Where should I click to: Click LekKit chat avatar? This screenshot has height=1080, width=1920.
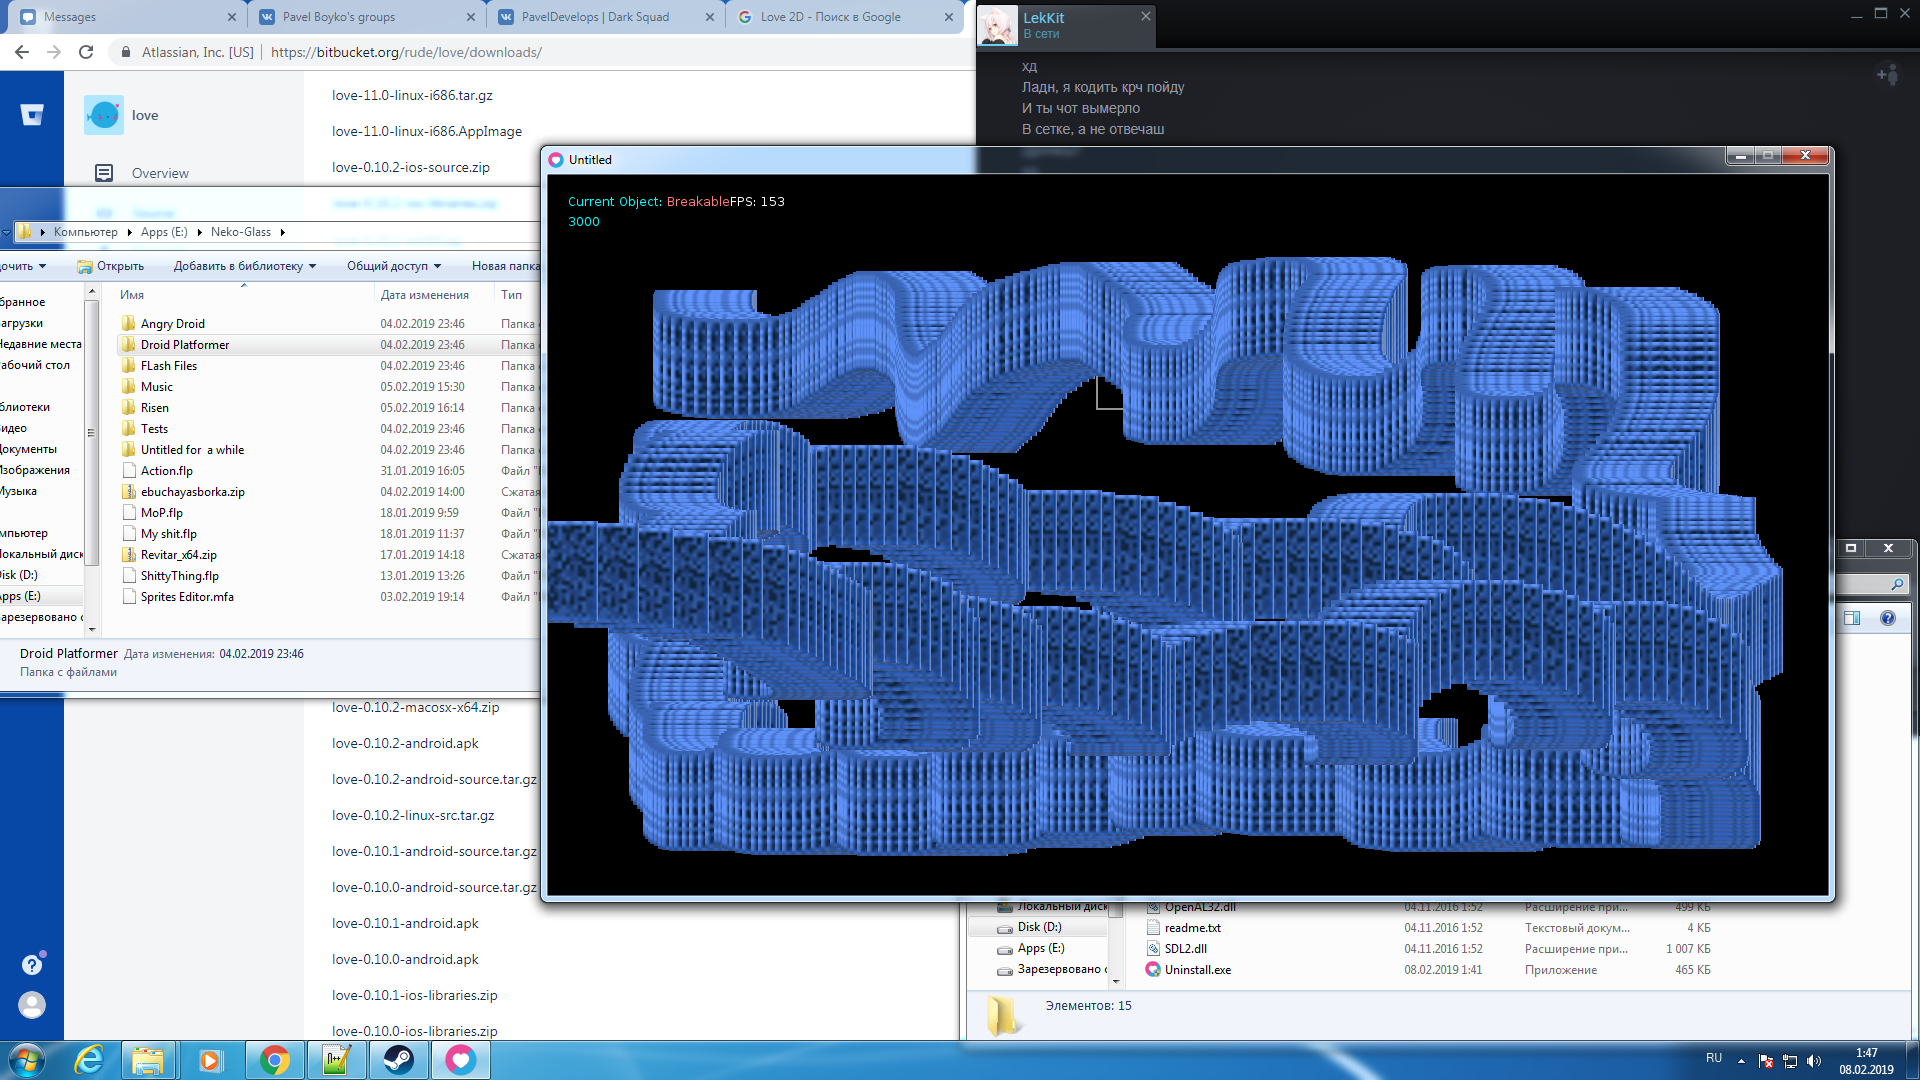coord(997,26)
